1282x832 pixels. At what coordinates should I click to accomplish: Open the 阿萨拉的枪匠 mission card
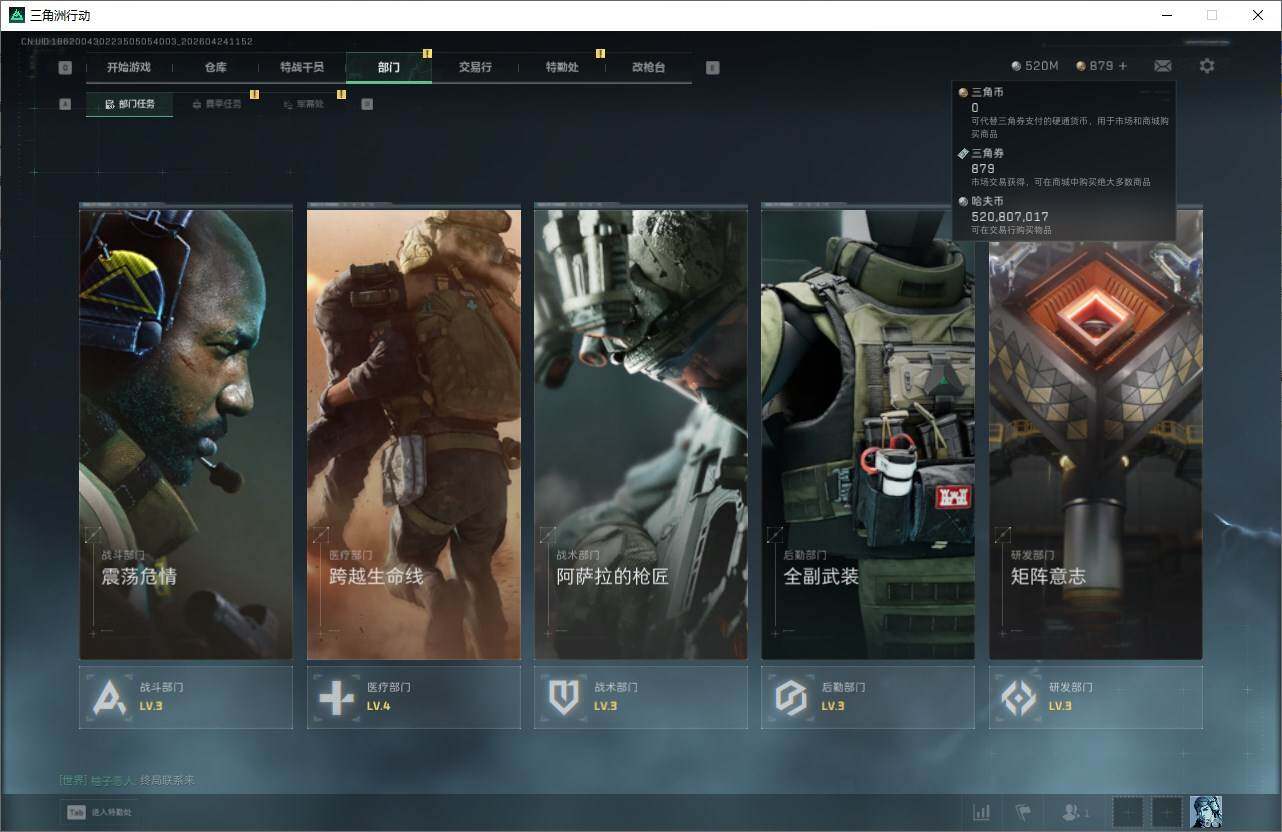point(641,432)
